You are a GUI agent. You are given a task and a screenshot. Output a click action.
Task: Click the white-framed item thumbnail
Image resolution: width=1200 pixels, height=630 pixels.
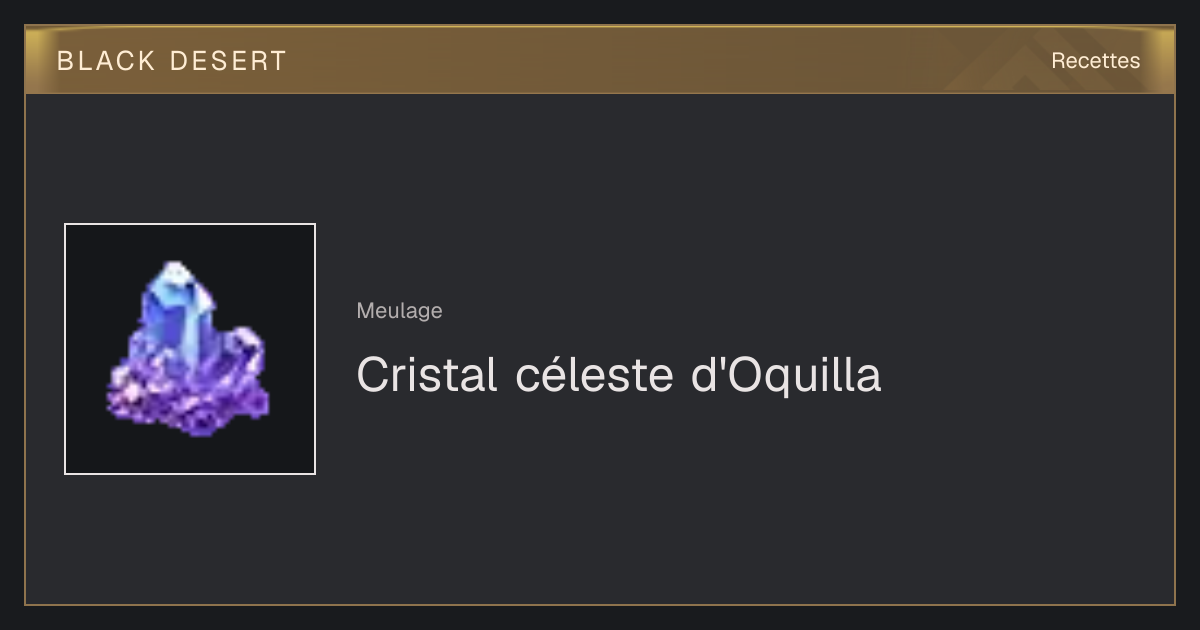(x=190, y=349)
